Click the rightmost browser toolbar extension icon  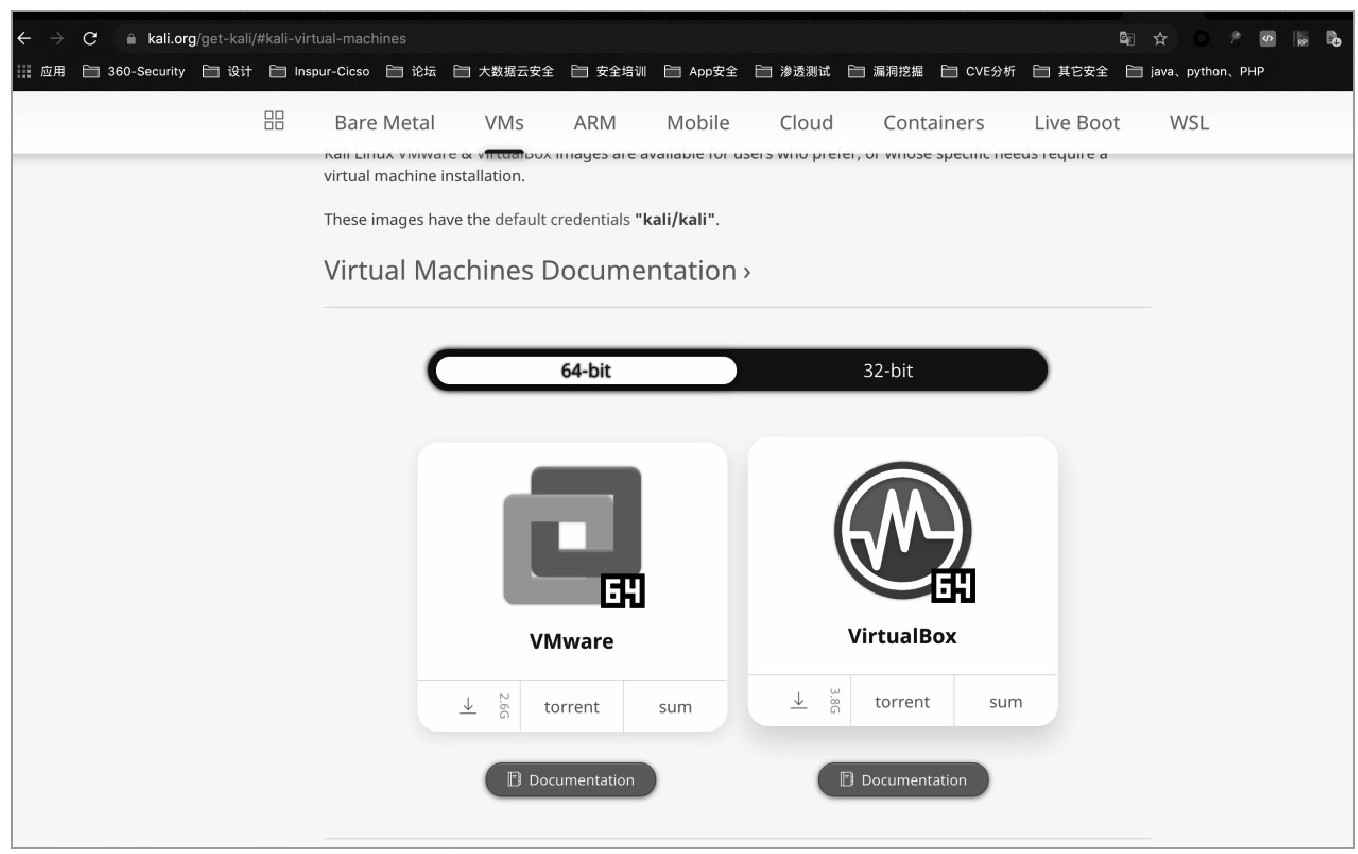1333,39
